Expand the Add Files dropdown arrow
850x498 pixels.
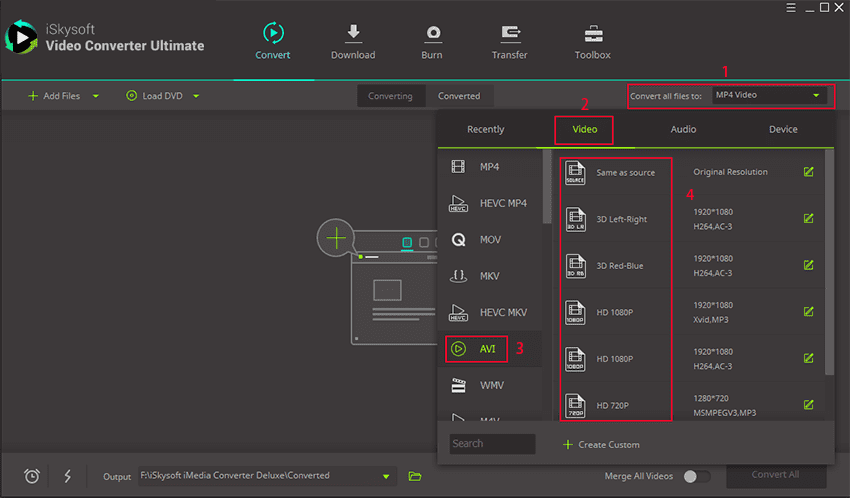(96, 96)
